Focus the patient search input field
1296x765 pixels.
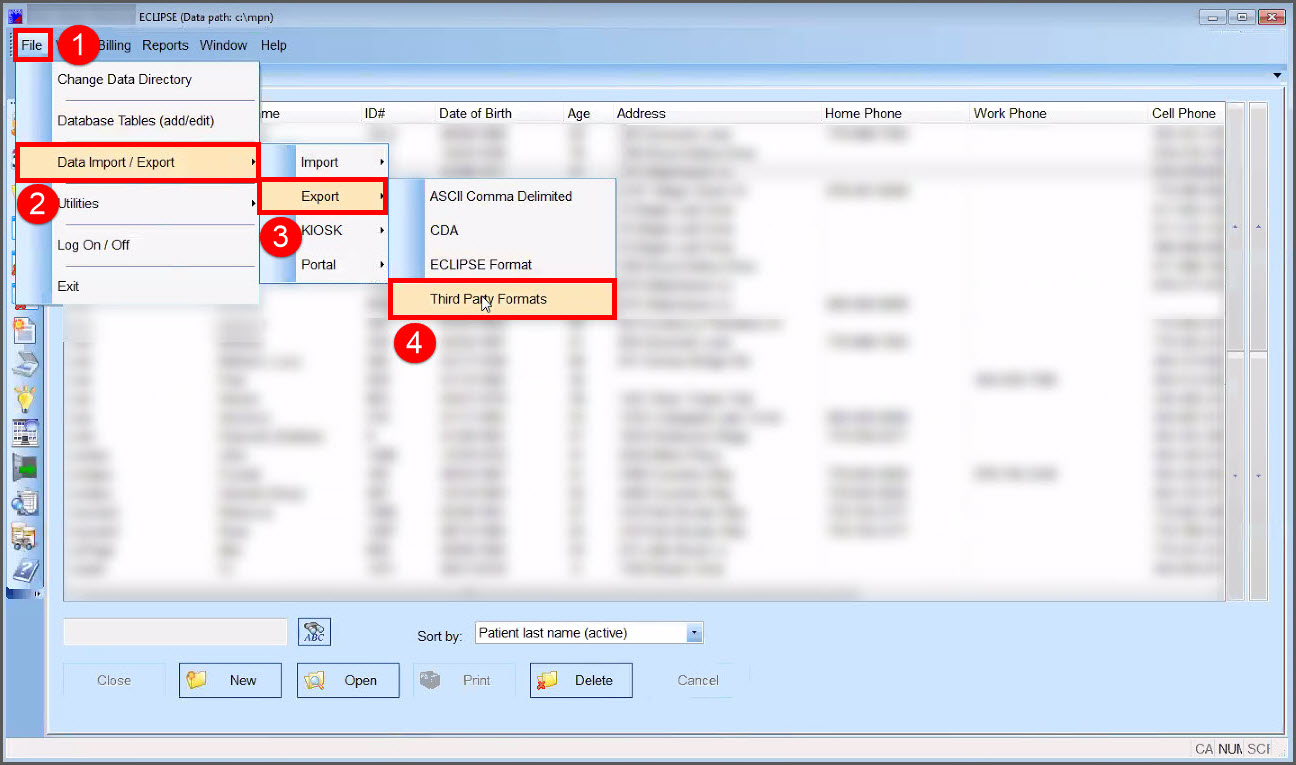[x=175, y=632]
